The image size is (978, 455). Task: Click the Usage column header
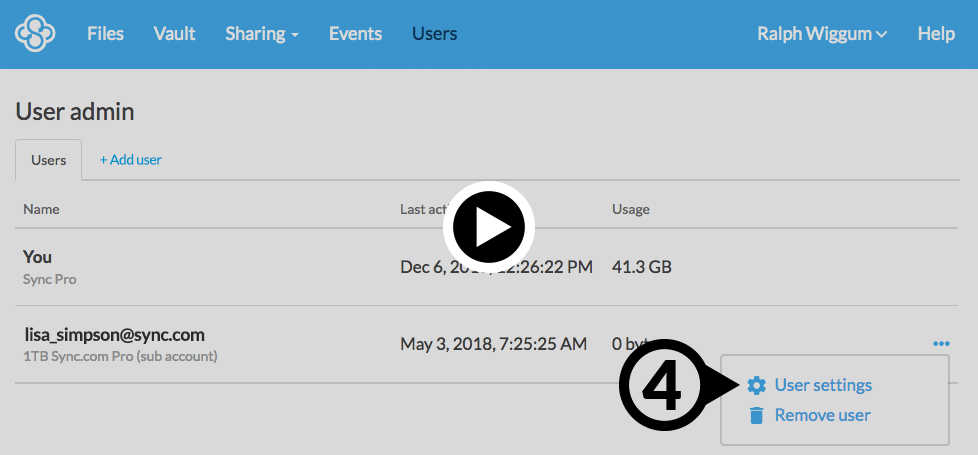point(630,209)
